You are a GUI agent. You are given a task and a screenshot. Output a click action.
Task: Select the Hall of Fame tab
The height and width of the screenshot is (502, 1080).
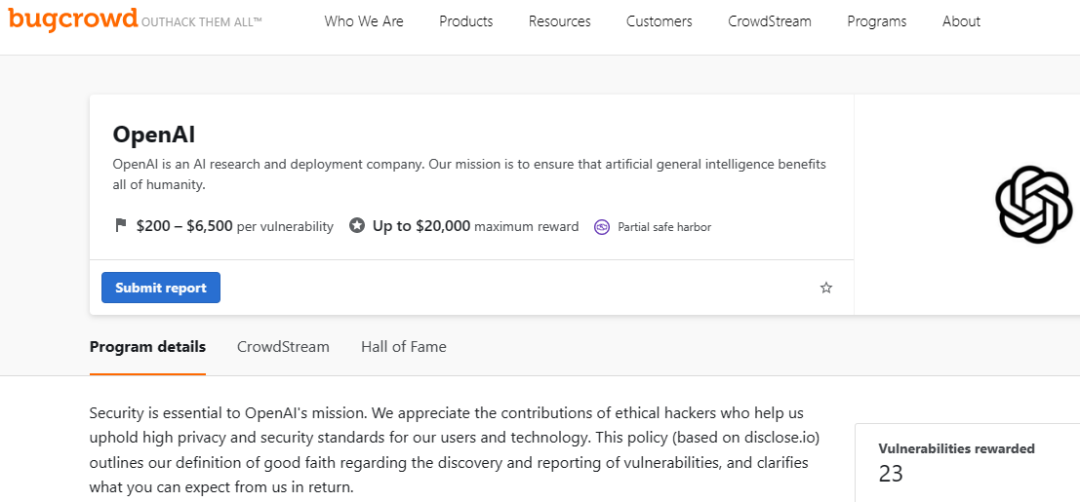(x=404, y=347)
